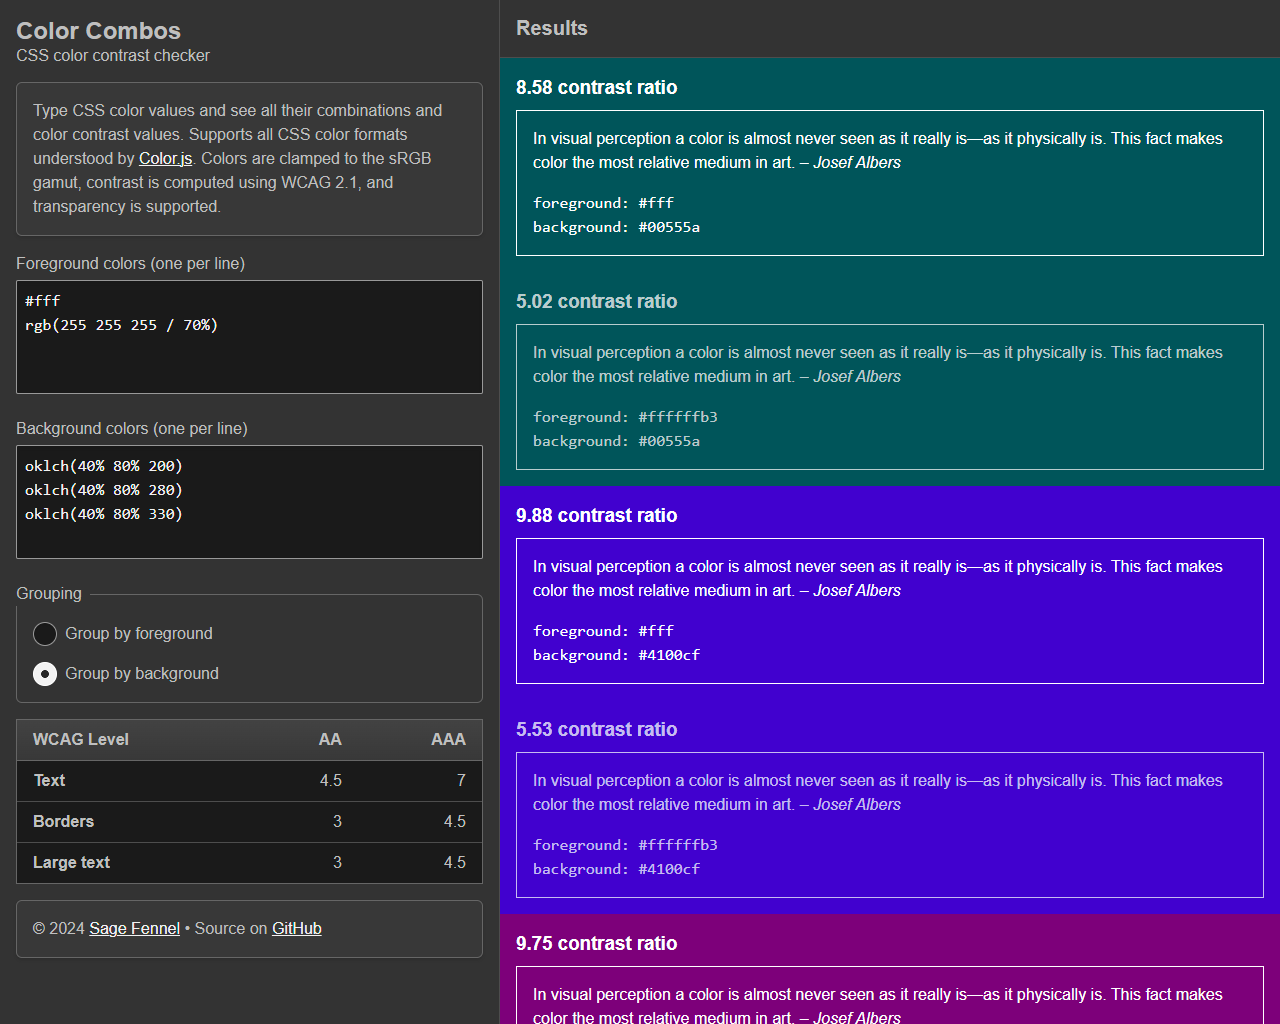
Task: Click the CSS color contrast checker subtitle
Action: [113, 55]
